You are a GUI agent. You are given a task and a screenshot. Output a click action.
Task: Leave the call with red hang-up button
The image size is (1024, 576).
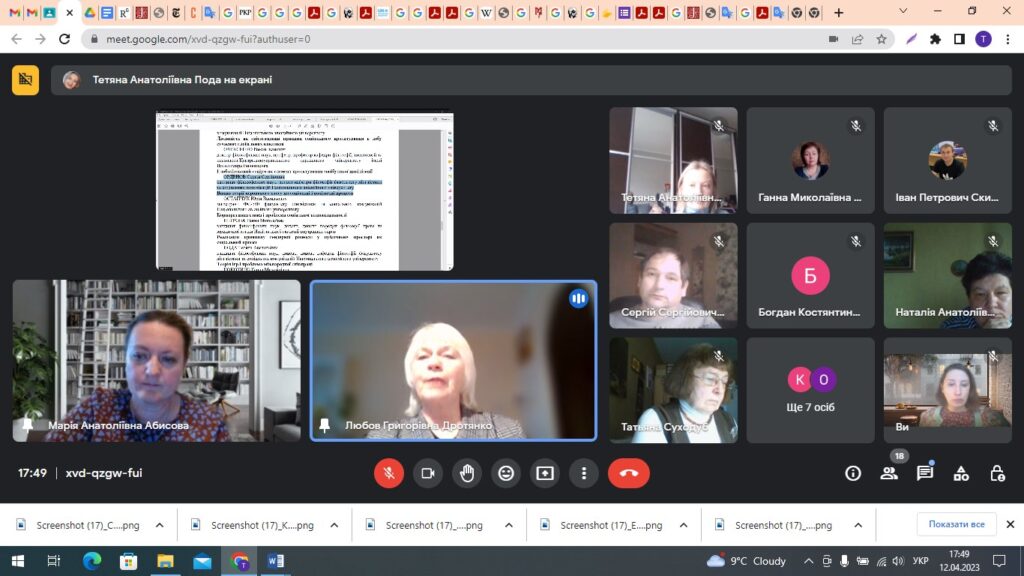pyautogui.click(x=628, y=473)
